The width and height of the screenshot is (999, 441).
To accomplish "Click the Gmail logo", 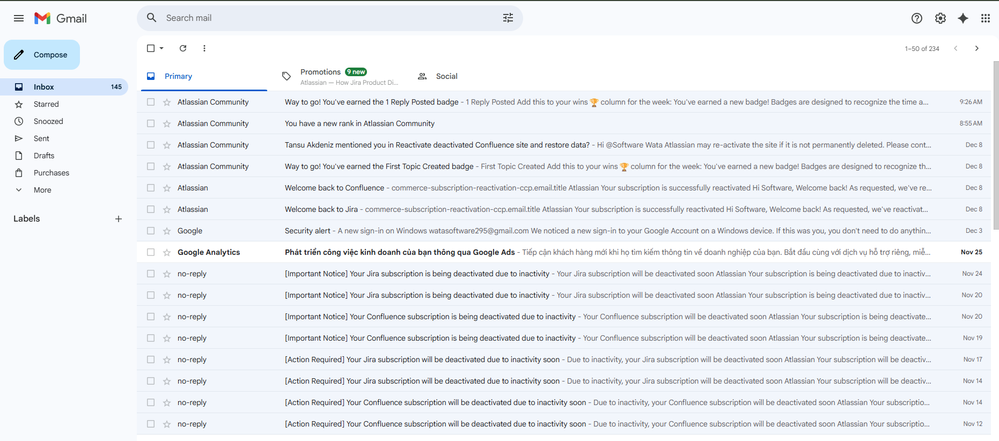I will click(x=61, y=18).
